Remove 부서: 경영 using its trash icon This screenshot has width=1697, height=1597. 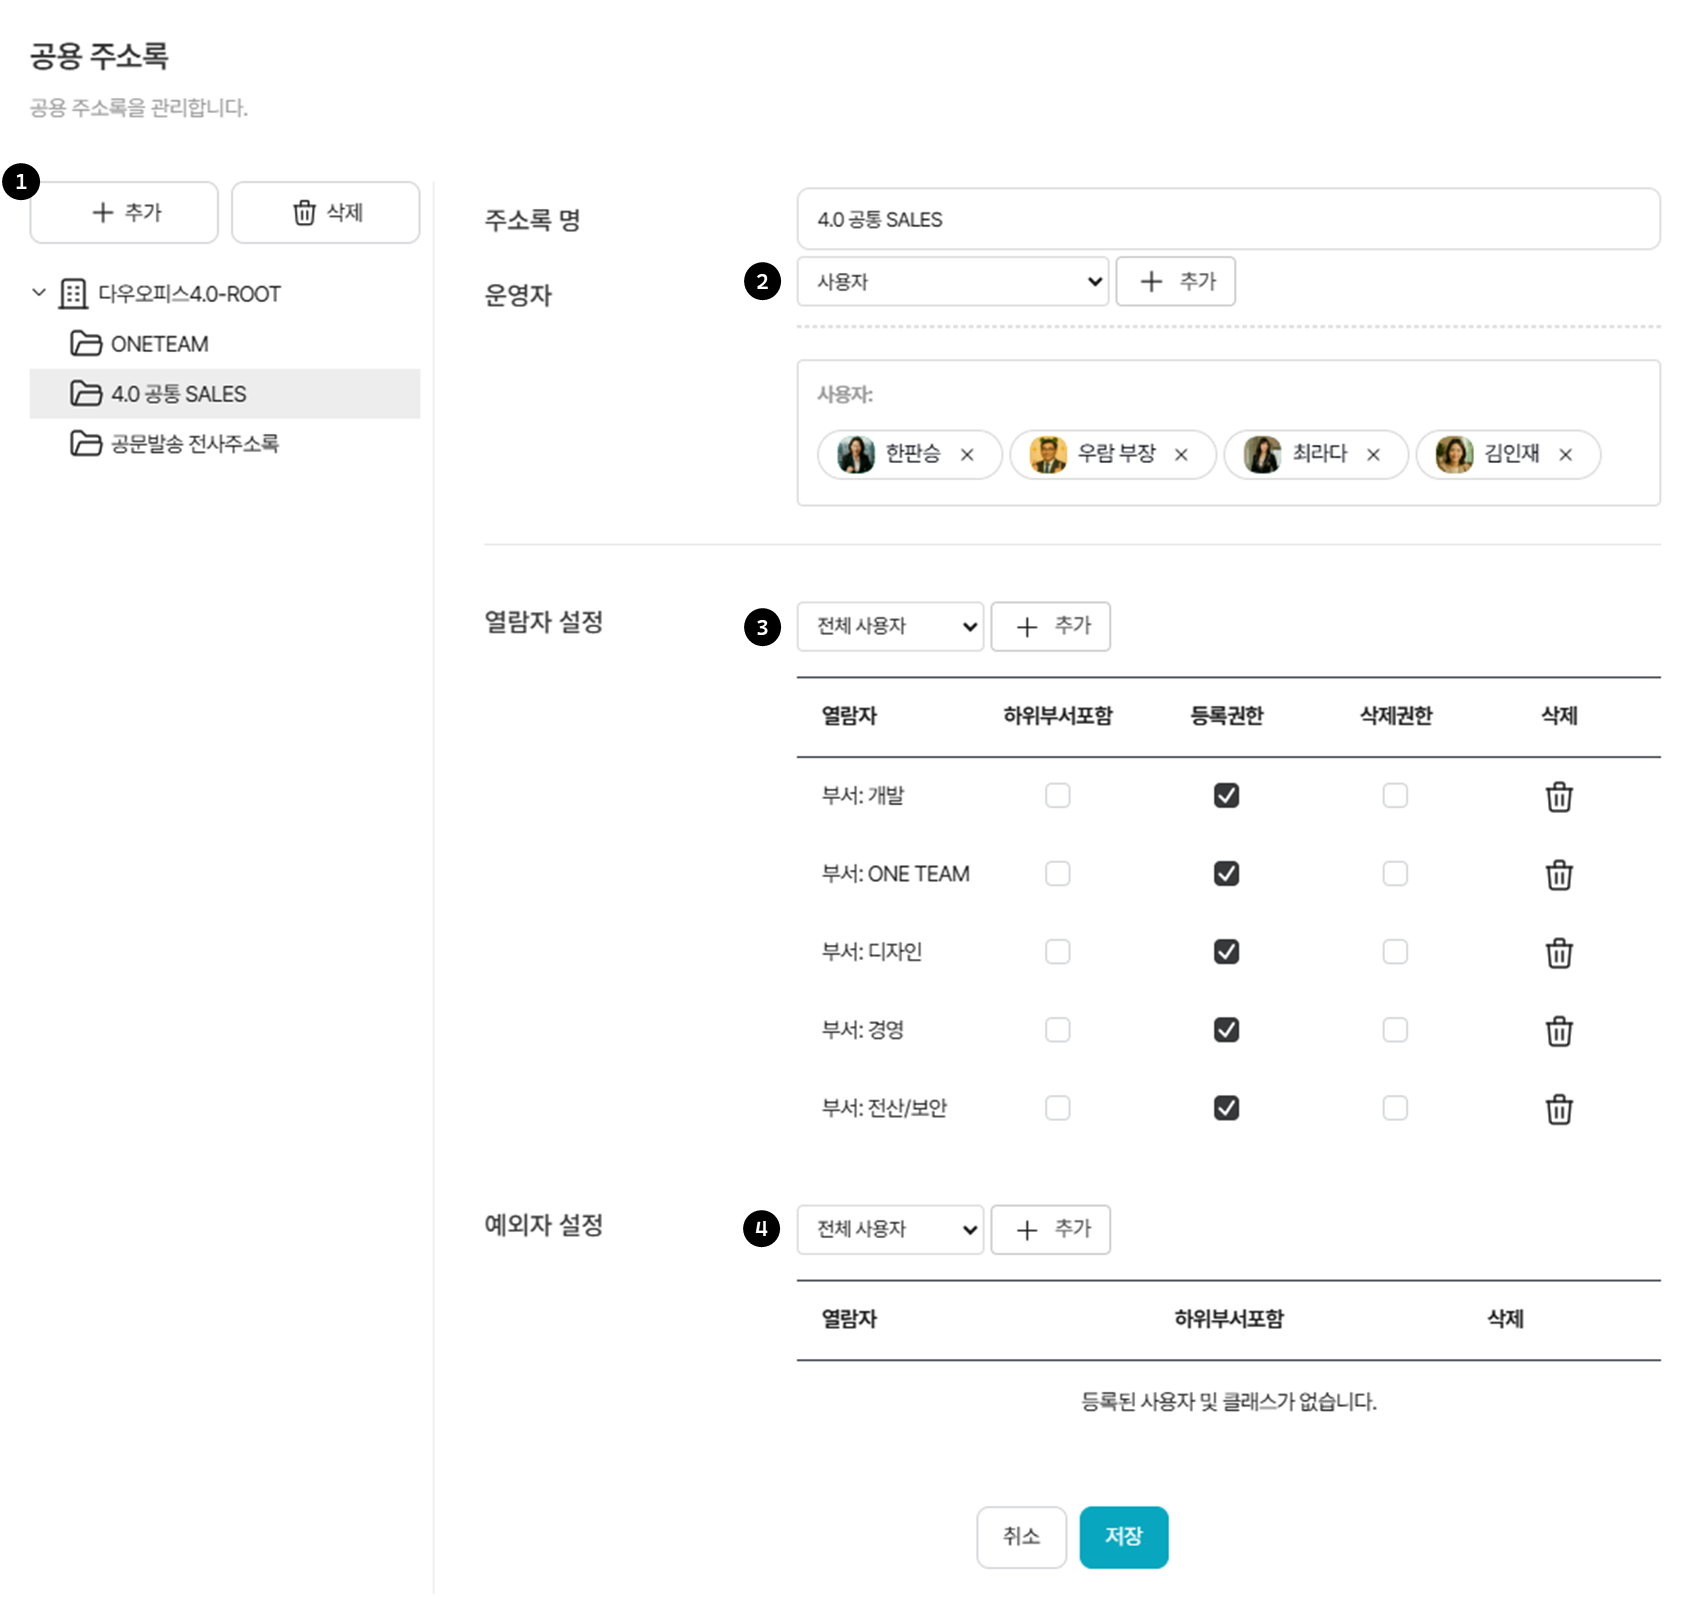1558,1031
